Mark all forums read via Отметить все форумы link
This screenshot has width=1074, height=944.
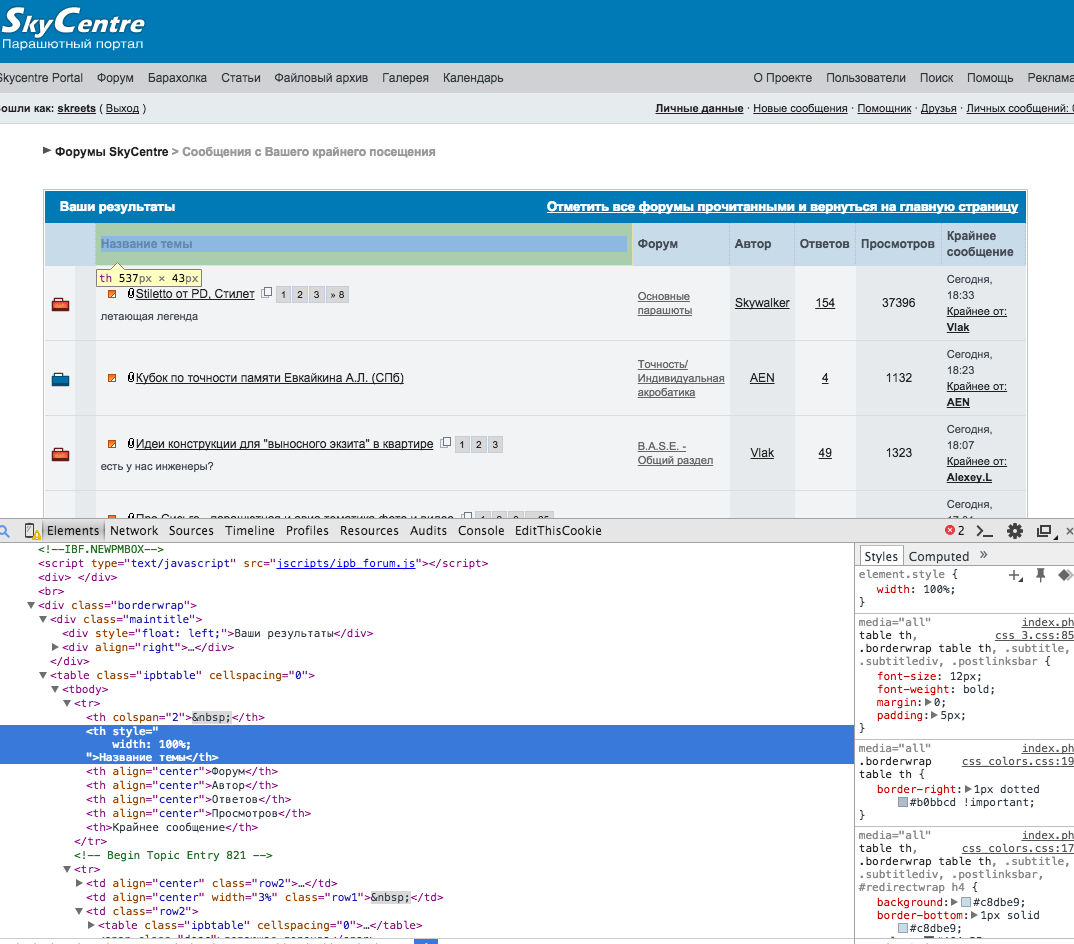click(782, 207)
